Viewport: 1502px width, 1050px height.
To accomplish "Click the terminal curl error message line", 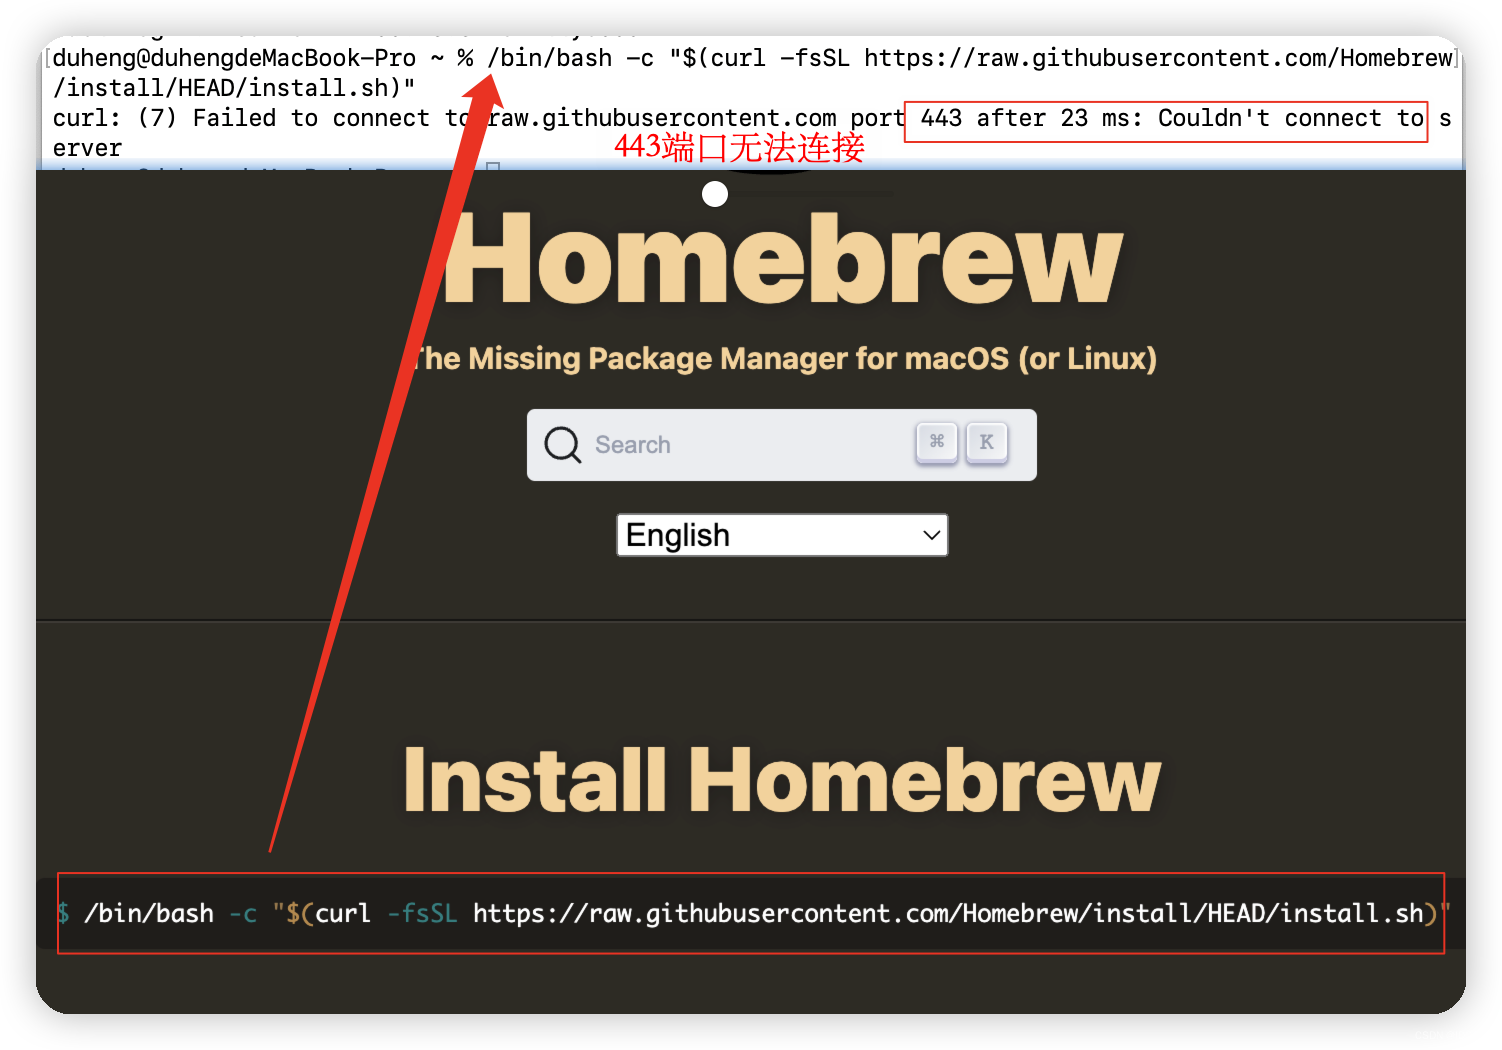I will coord(752,118).
